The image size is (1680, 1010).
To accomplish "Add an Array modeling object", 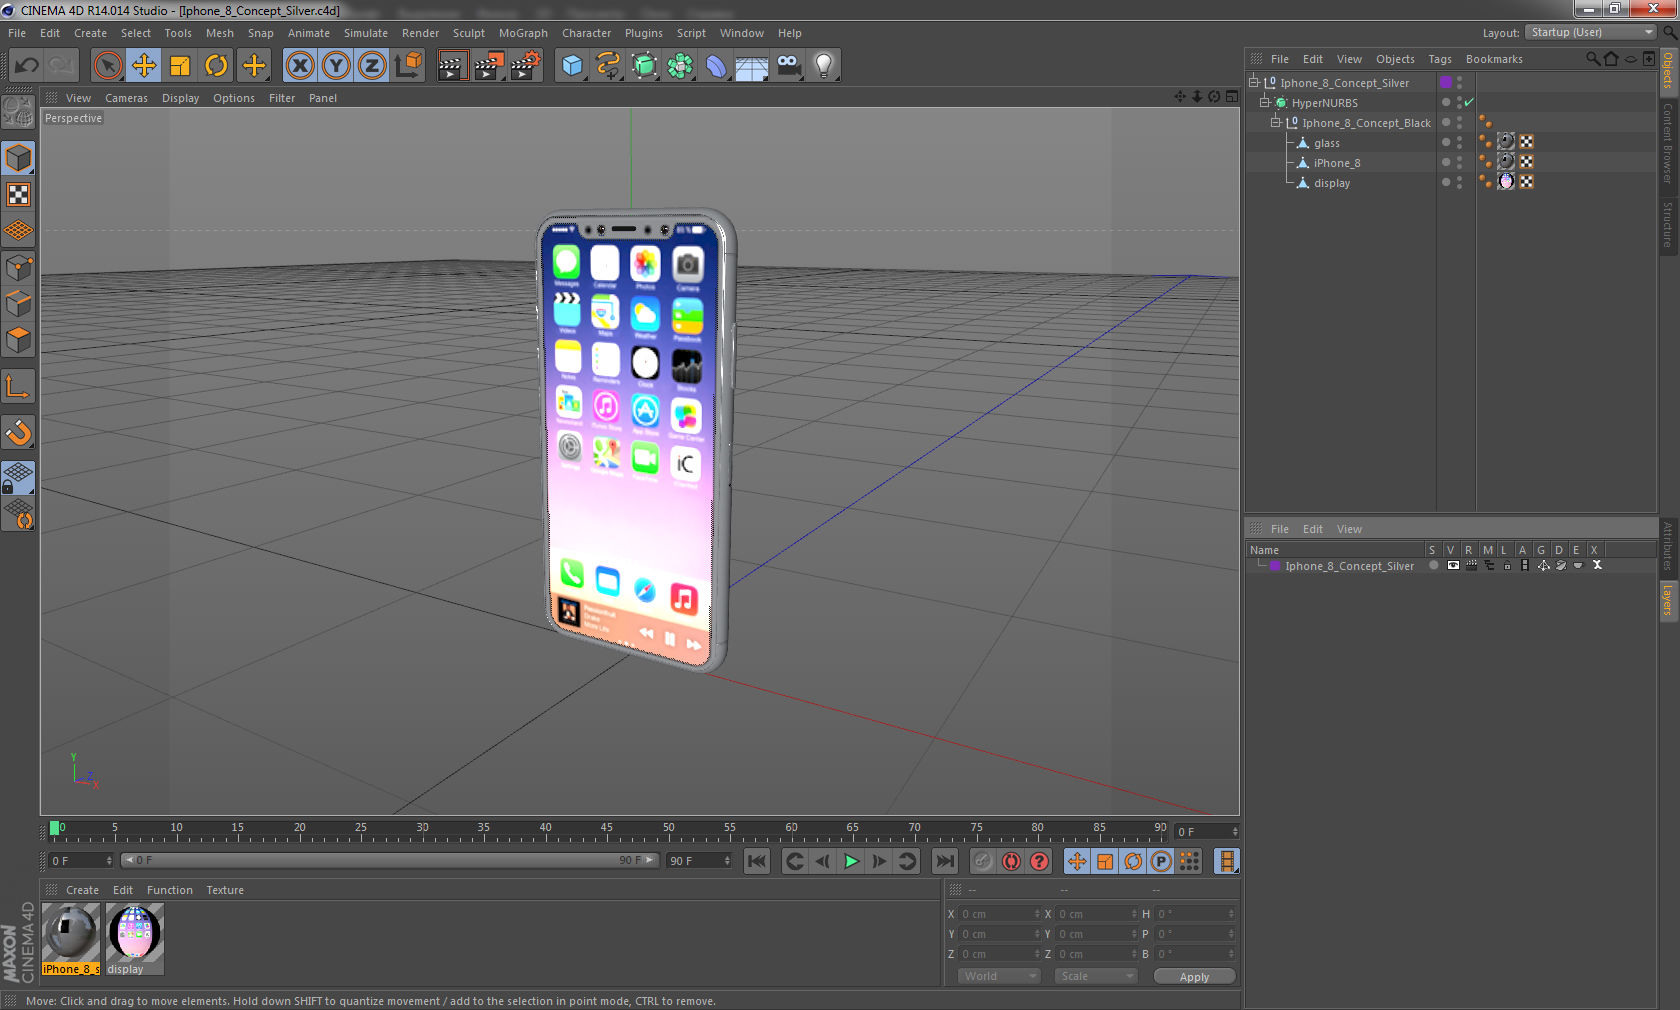I will coord(680,66).
